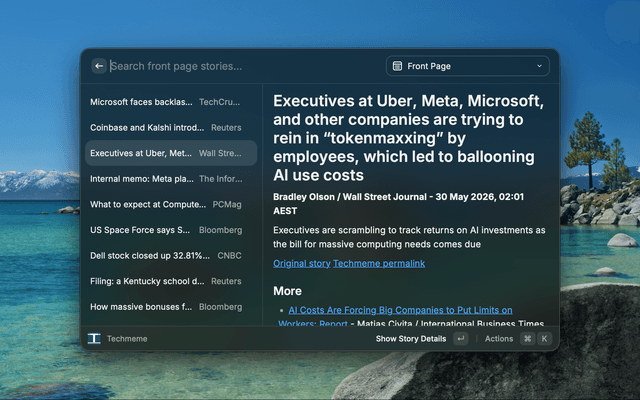Screen dimensions: 640x400
Task: Select the Coinbase and Kalshi story
Action: click(171, 128)
